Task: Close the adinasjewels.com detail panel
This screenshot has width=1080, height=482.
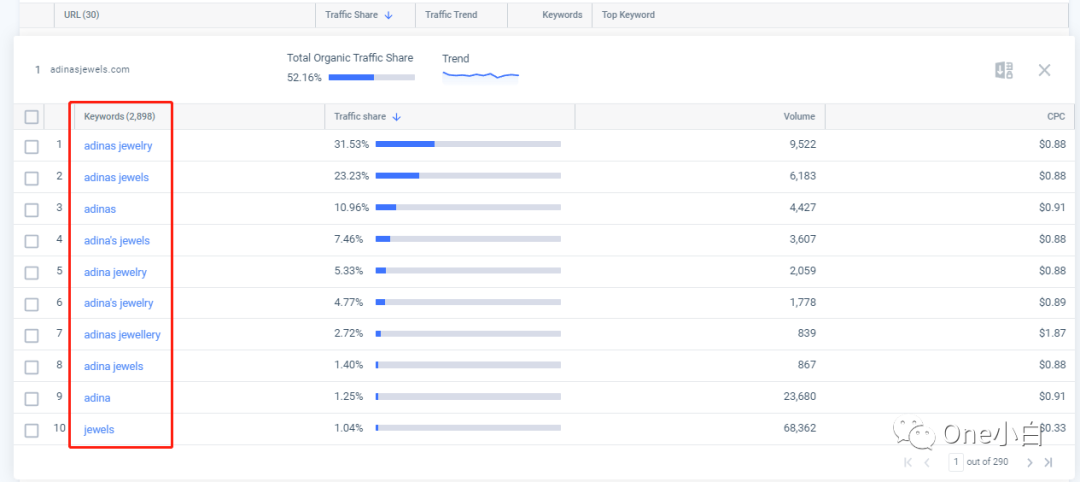Action: click(x=1044, y=70)
